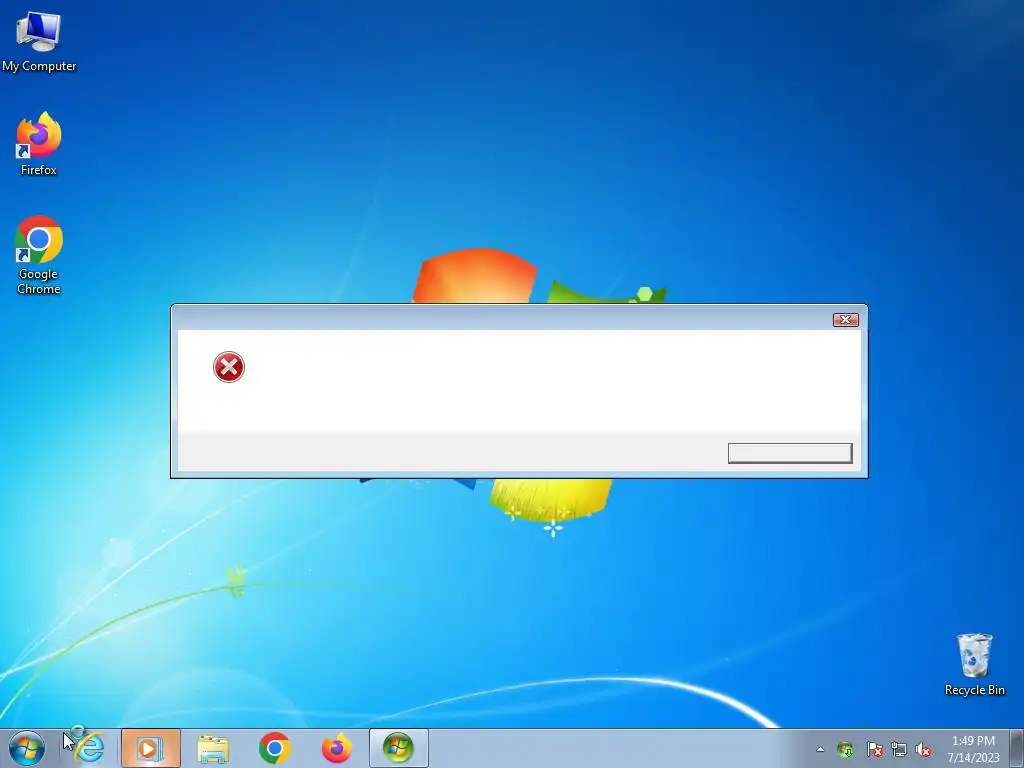The width and height of the screenshot is (1024, 768).
Task: Open the clock showing 1:49 PM
Action: [973, 749]
